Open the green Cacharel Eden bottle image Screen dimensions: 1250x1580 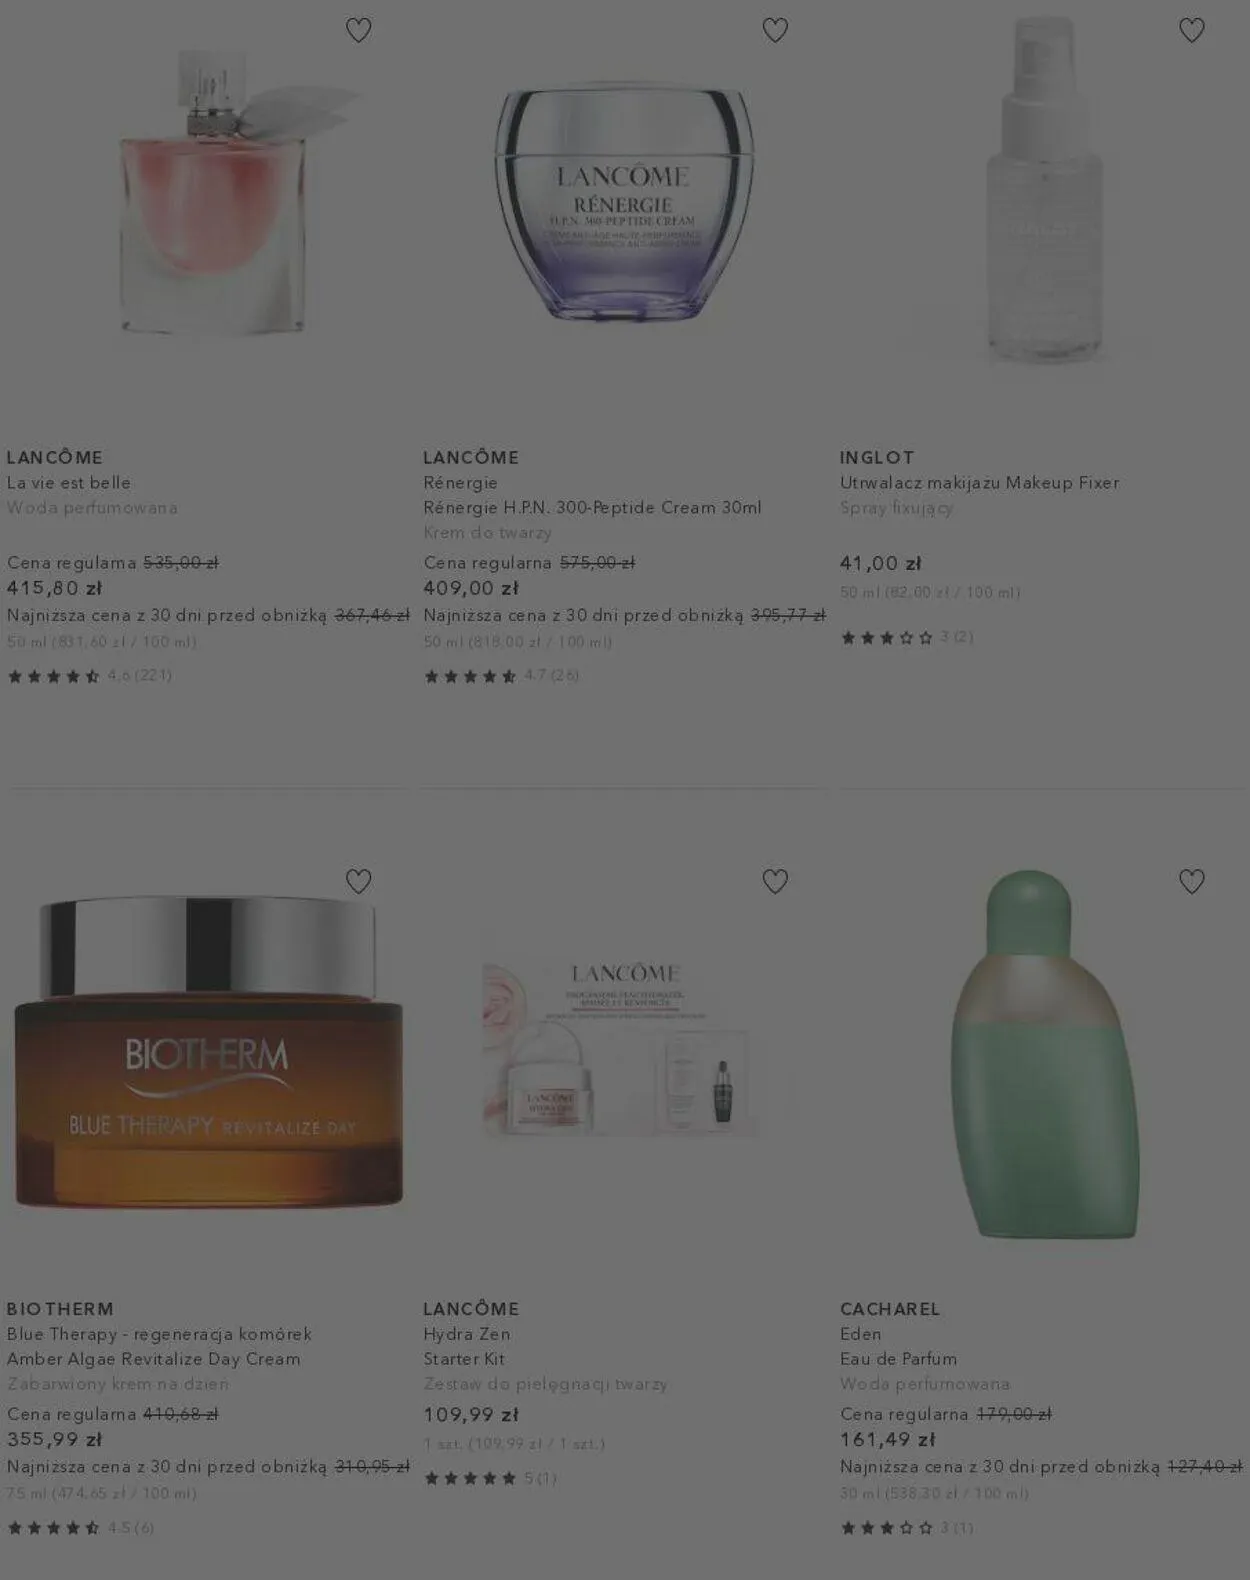tap(1043, 1054)
